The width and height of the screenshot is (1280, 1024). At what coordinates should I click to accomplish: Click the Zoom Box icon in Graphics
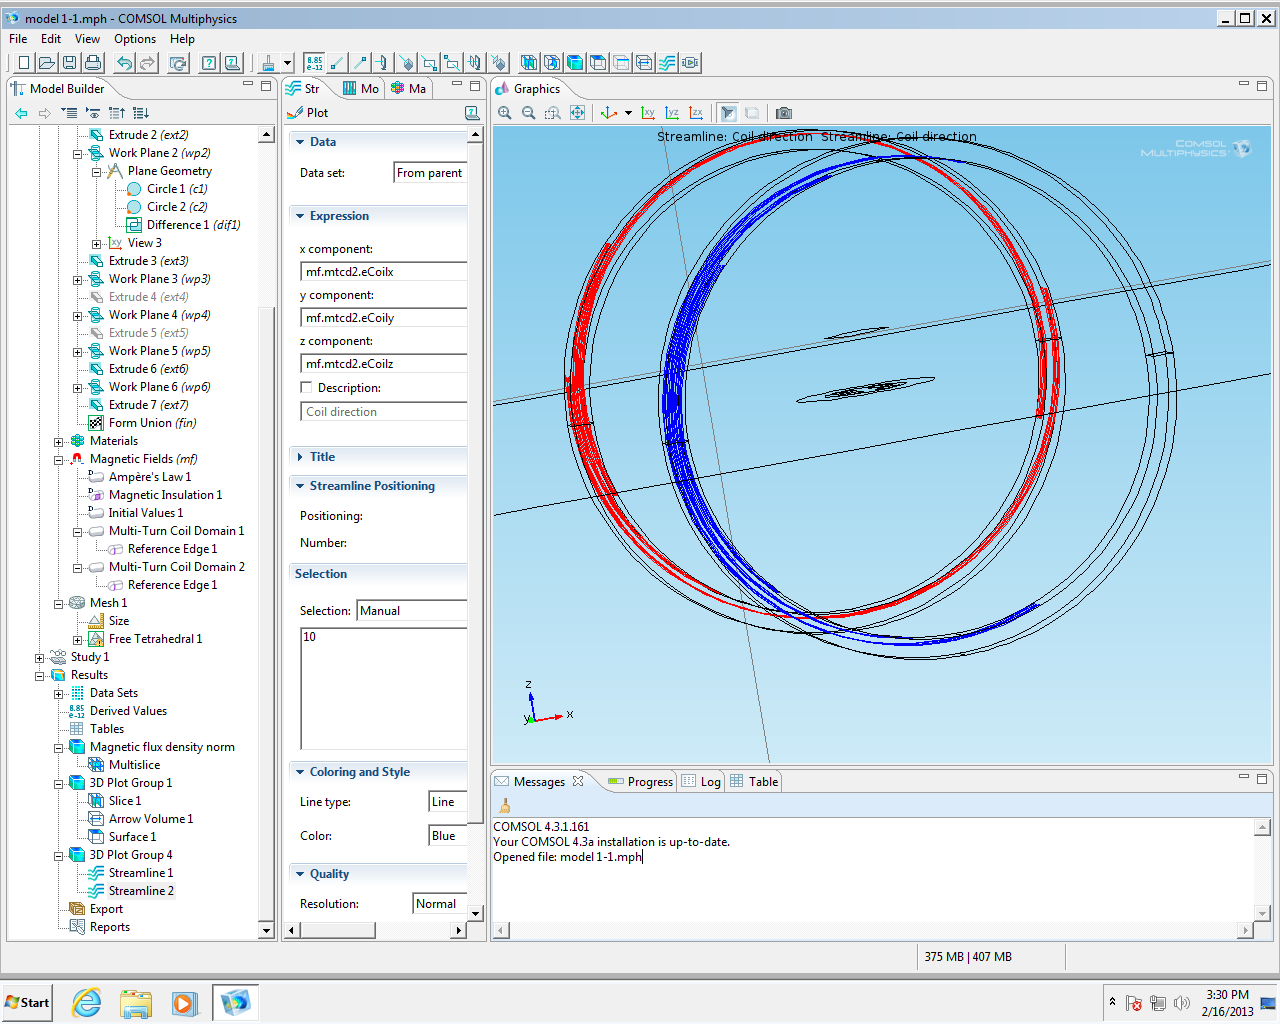point(553,113)
